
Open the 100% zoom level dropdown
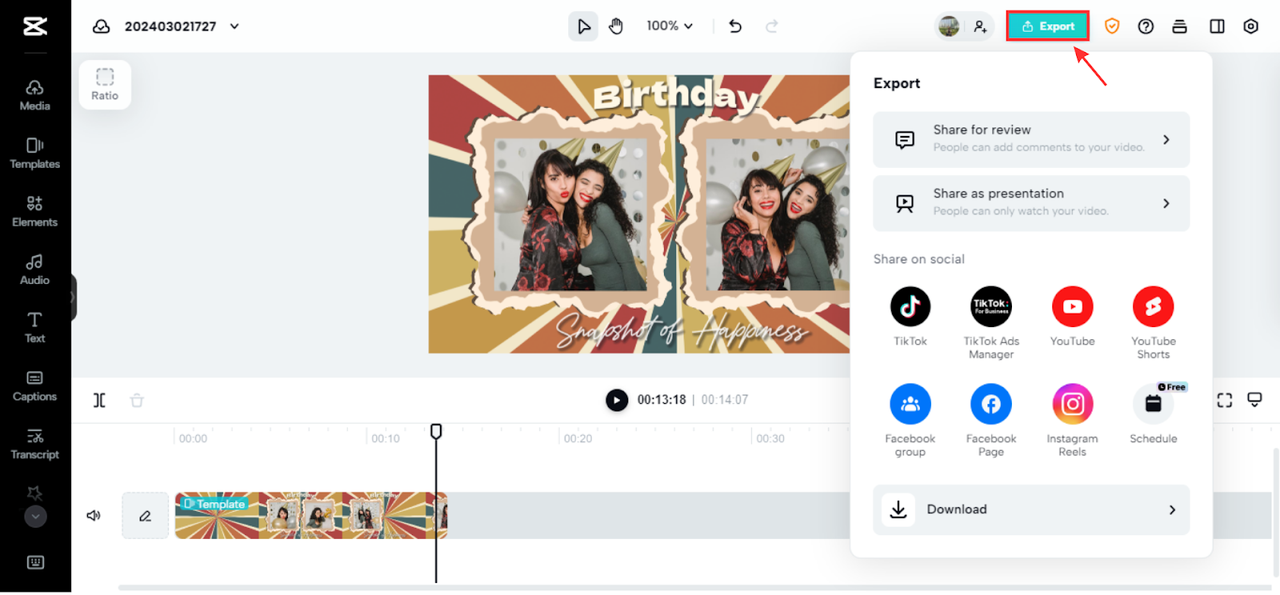click(x=670, y=26)
